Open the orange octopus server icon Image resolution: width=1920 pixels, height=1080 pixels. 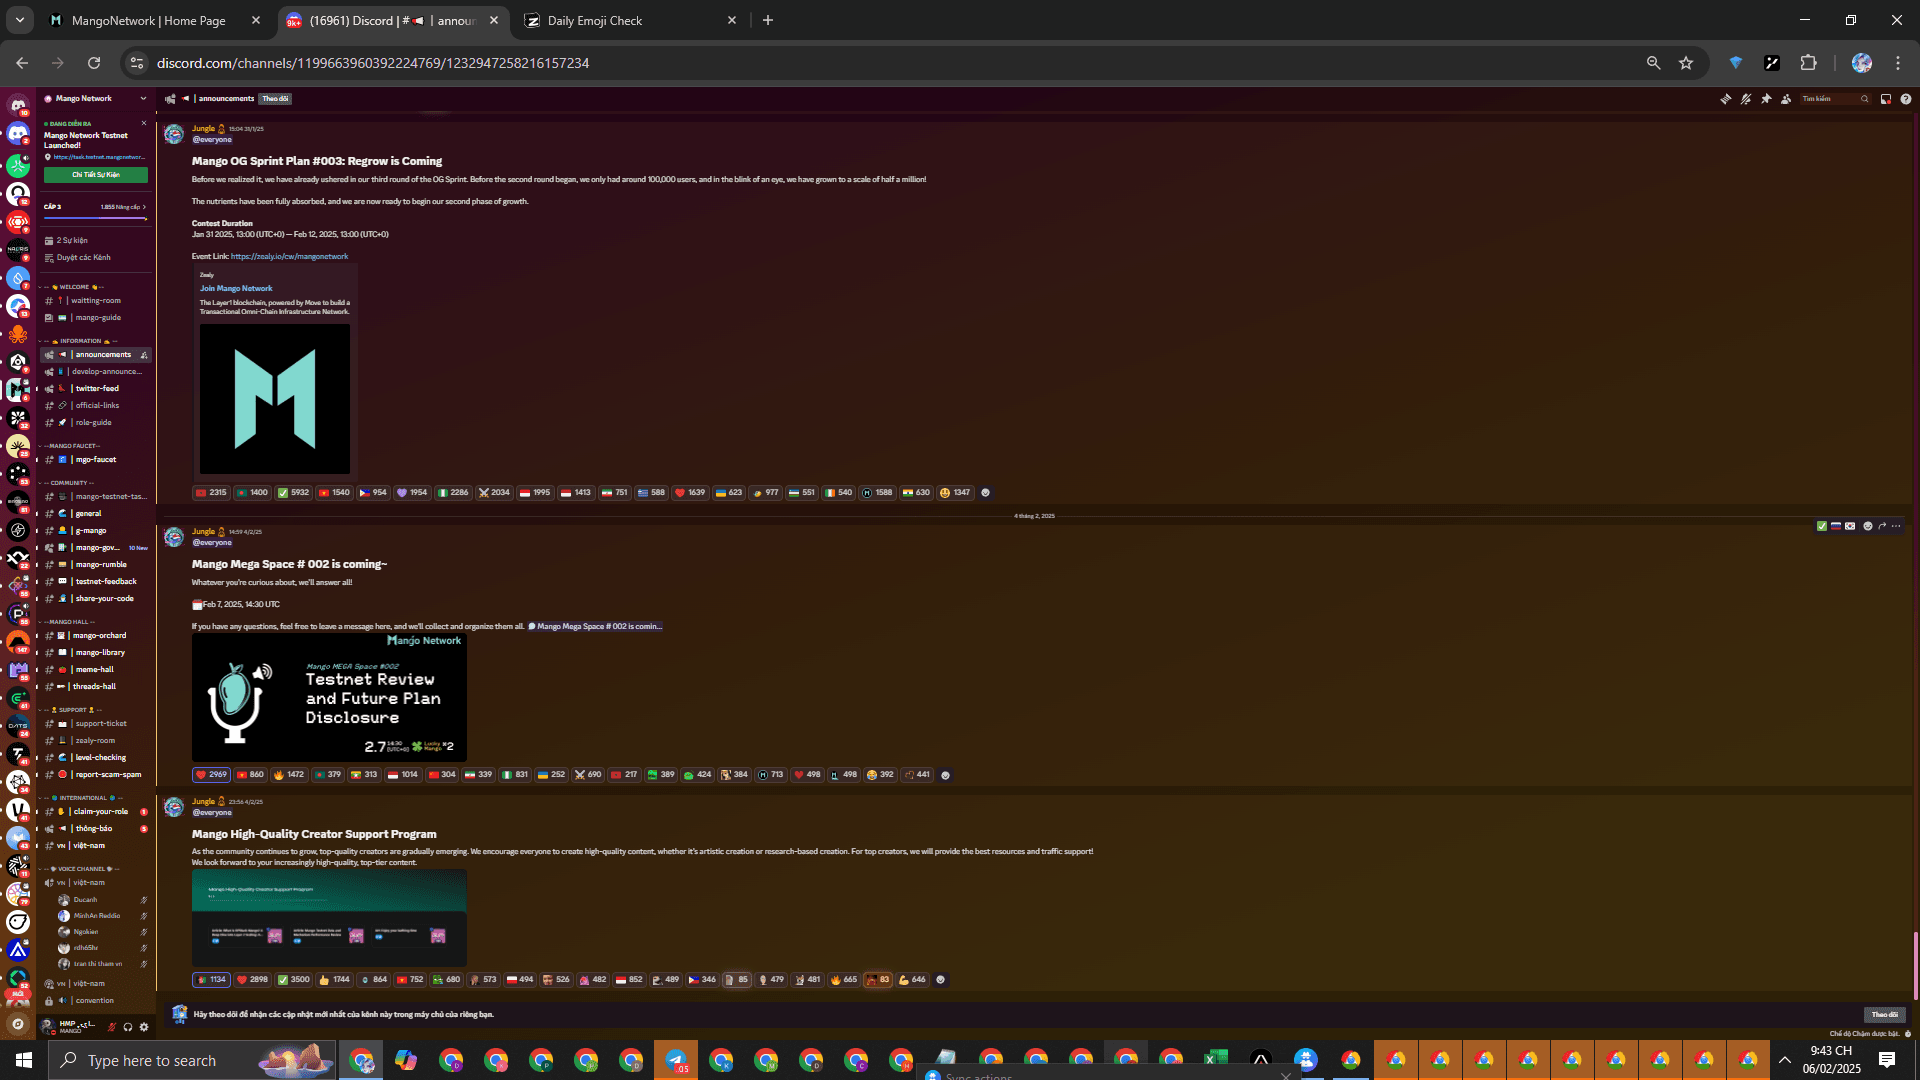click(18, 334)
